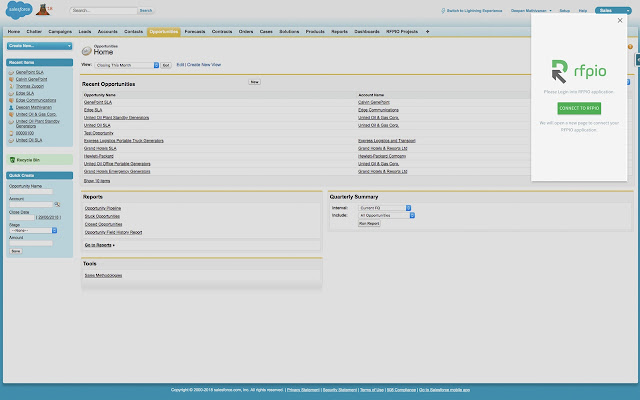Screen dimensions: 640x400
Task: Open the Help link in header
Action: point(583,11)
